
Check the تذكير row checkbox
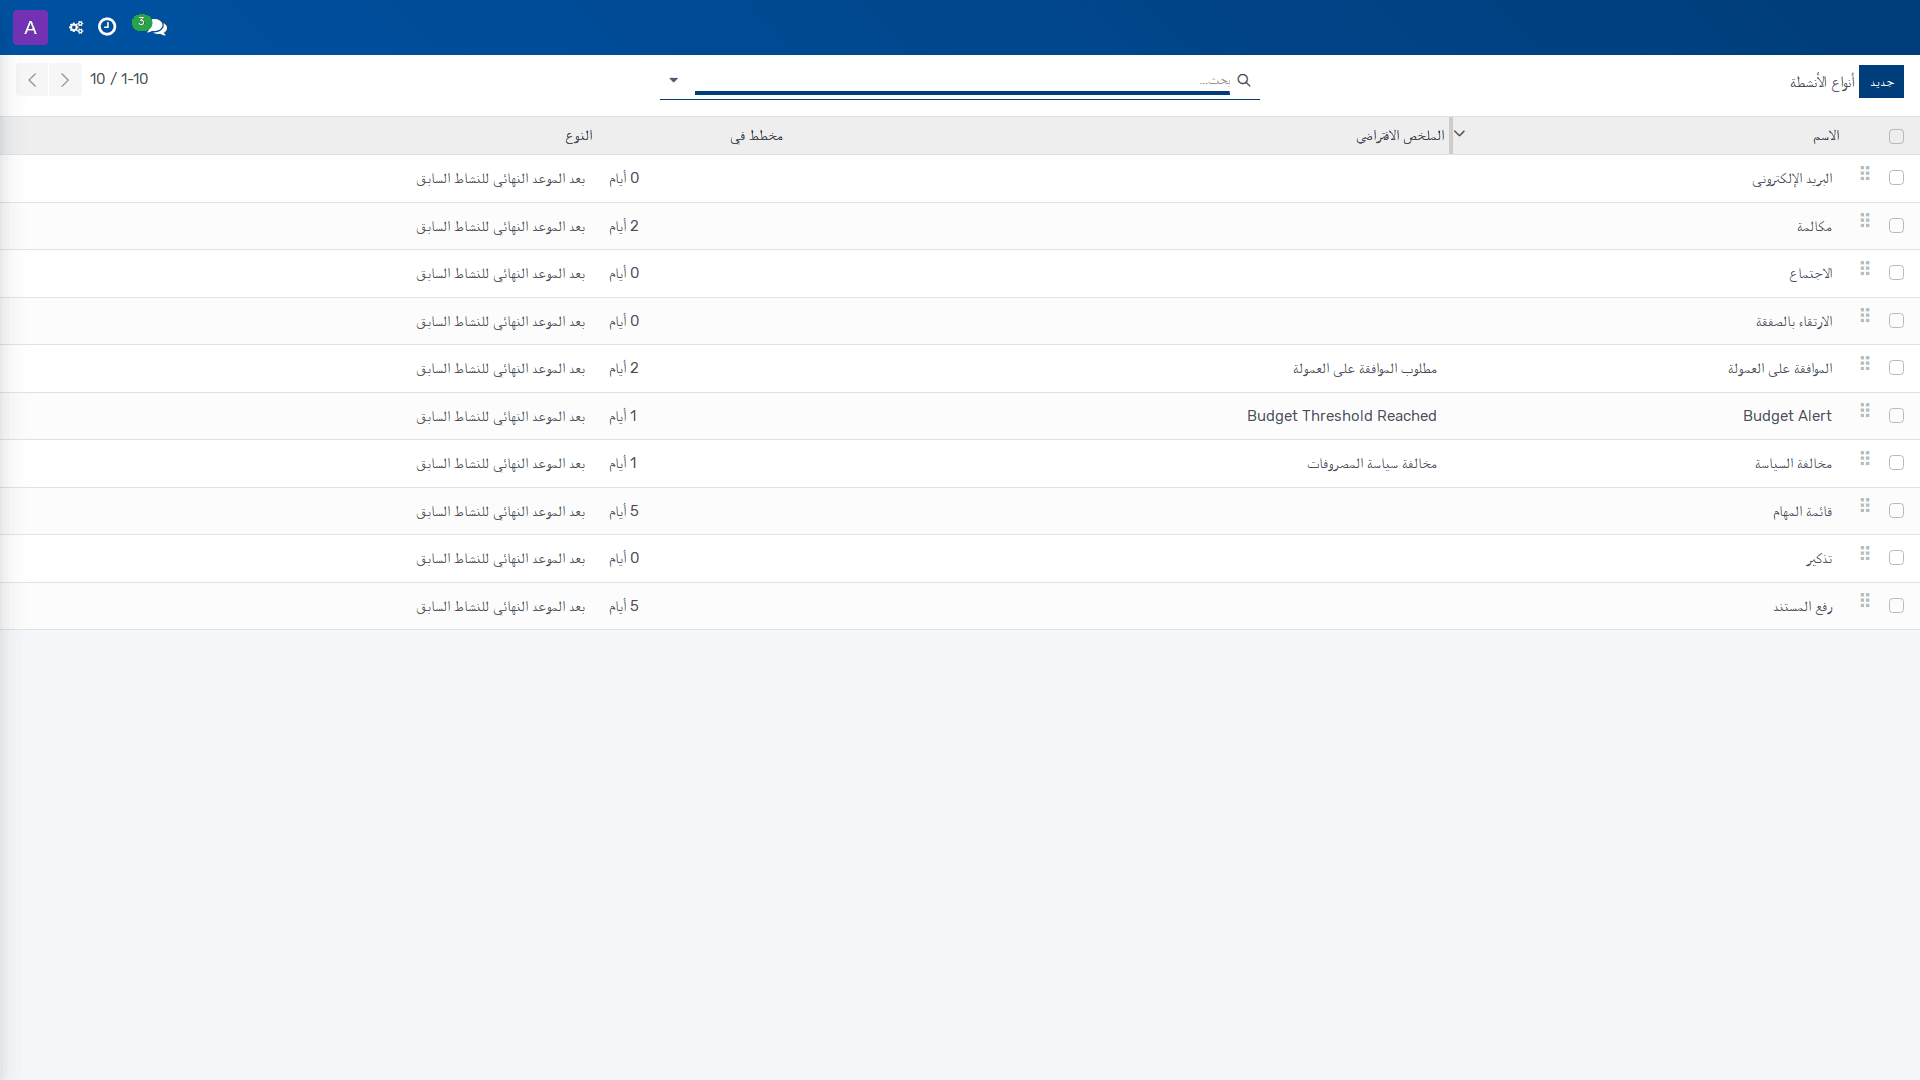point(1896,558)
